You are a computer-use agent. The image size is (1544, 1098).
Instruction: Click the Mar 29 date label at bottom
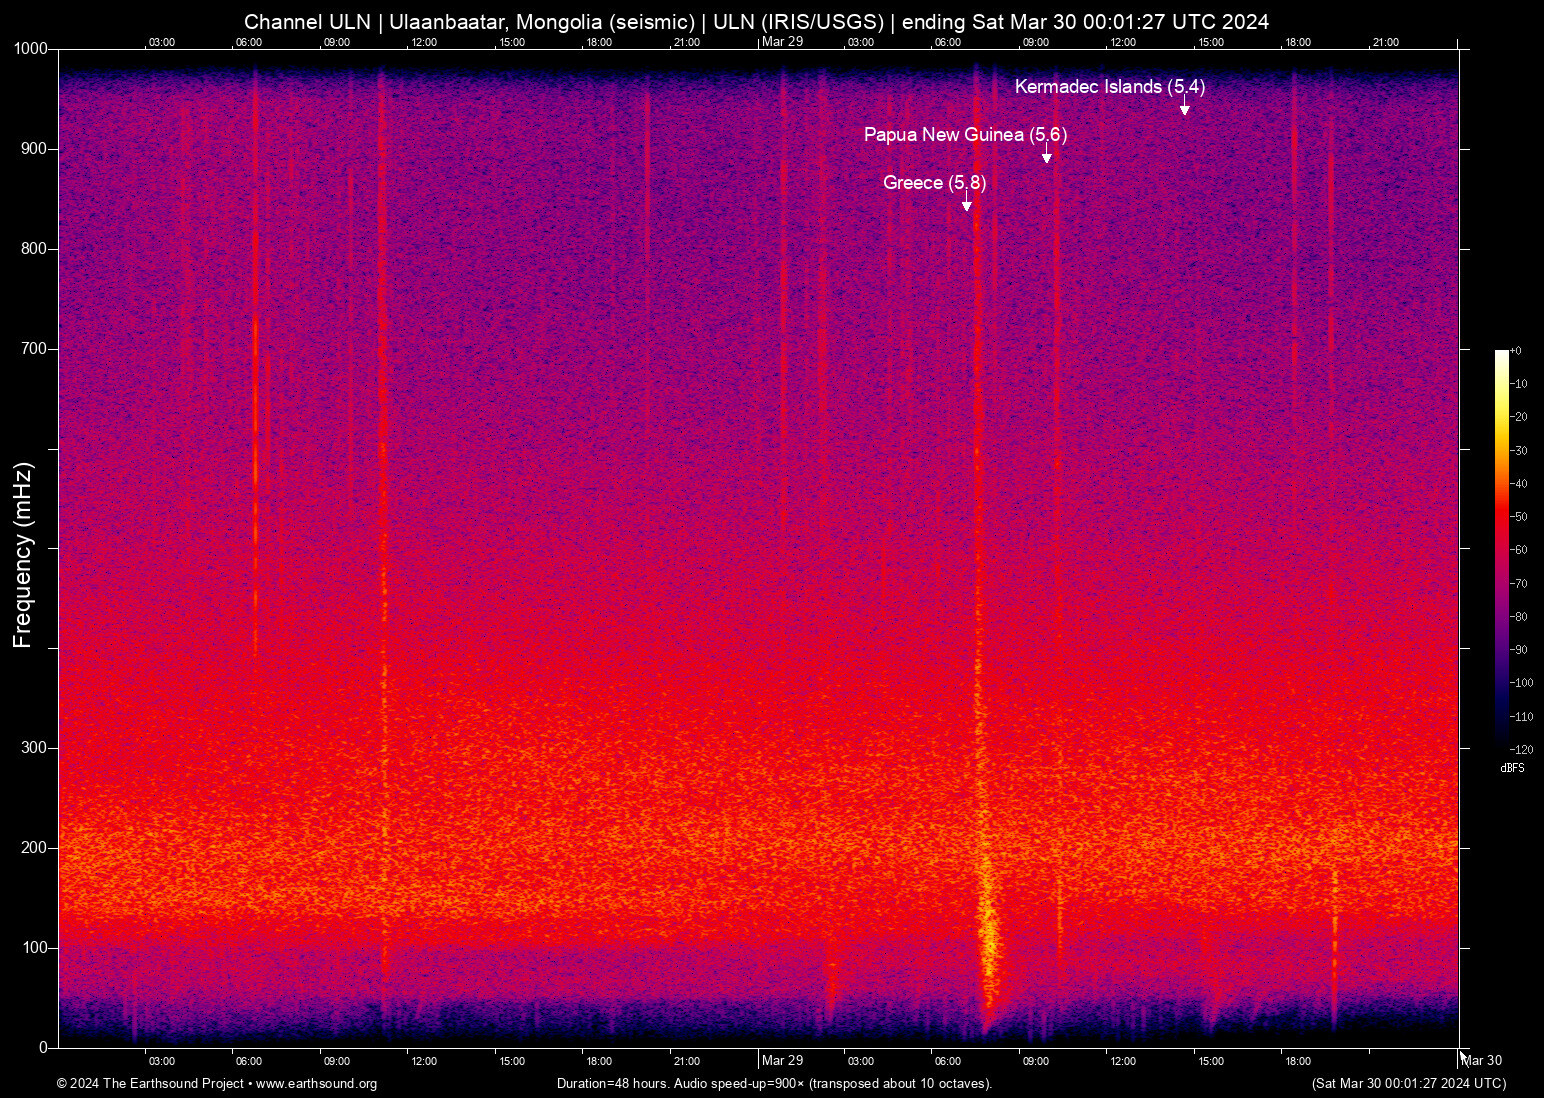(x=782, y=1060)
